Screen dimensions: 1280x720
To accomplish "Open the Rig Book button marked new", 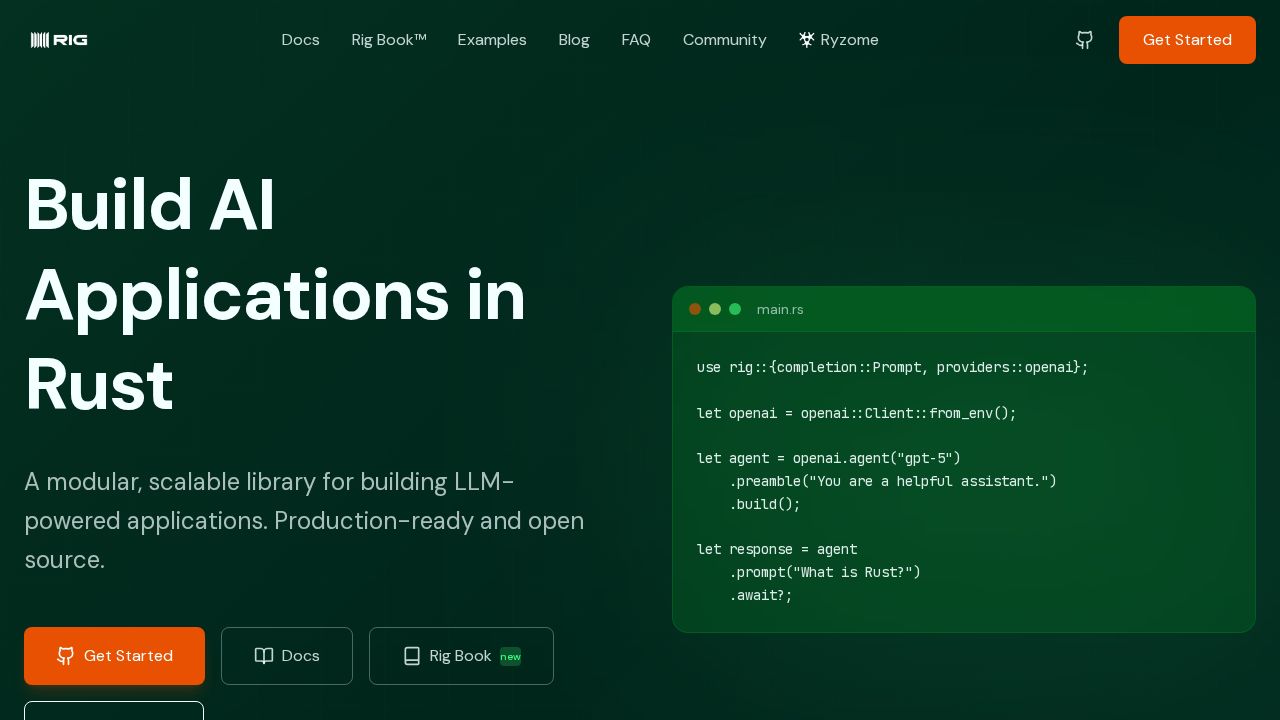I will tap(461, 656).
